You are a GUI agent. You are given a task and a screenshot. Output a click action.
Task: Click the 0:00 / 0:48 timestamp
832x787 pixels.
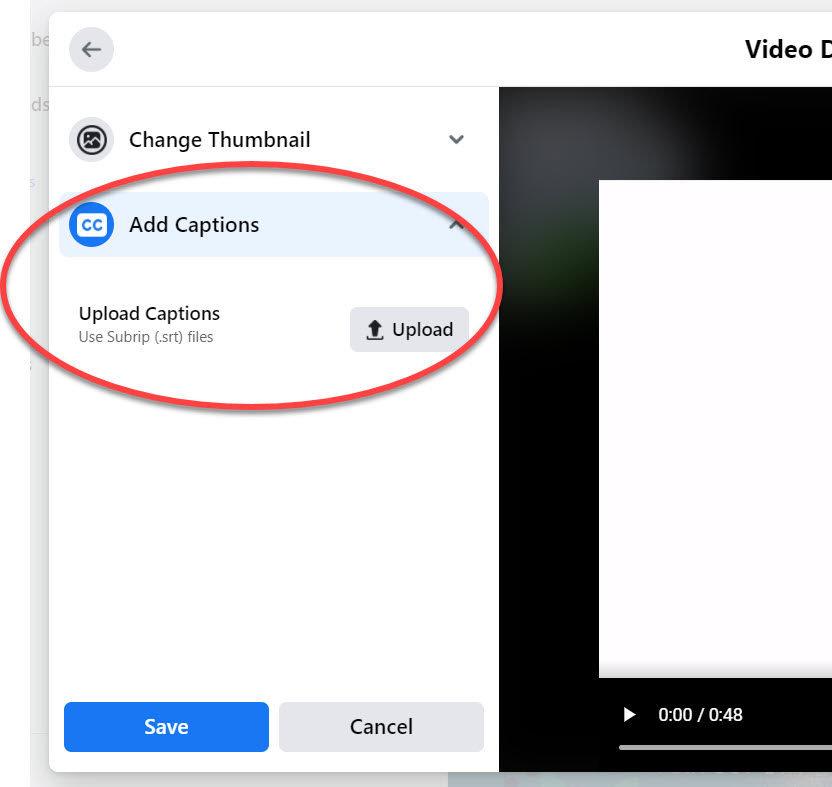click(x=702, y=714)
